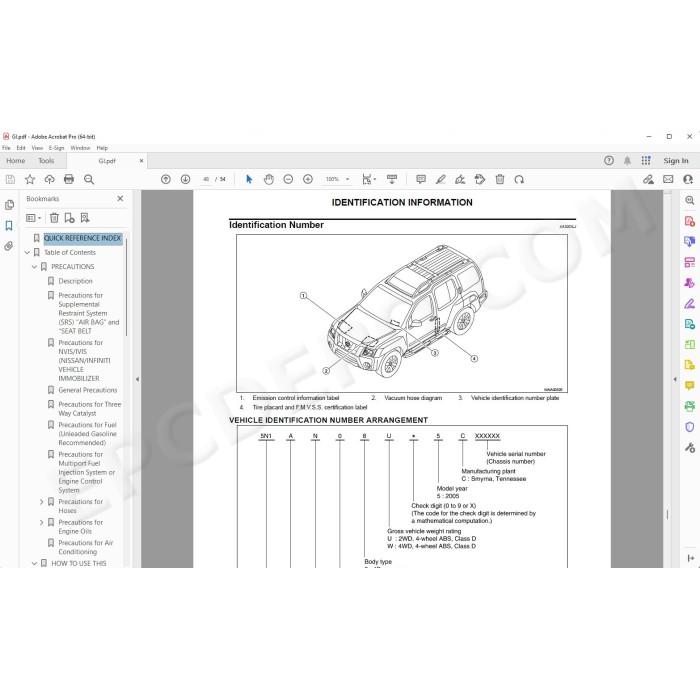Screen dimensions: 700x700
Task: Open the Attachments paperclip panel
Action: click(9, 246)
